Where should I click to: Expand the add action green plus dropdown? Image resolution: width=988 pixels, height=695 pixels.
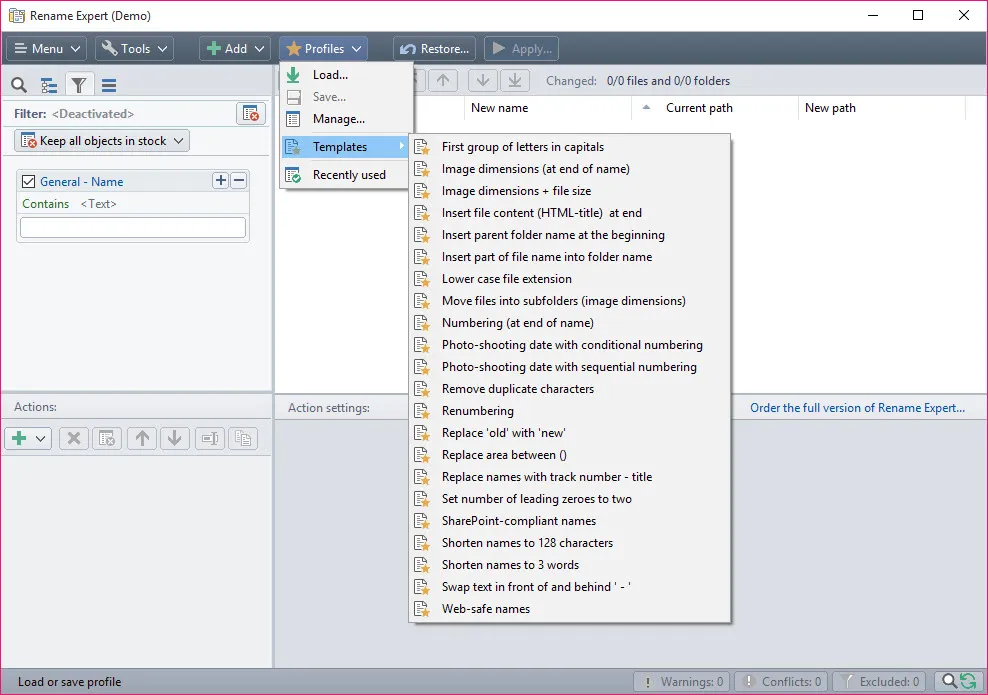click(x=28, y=439)
